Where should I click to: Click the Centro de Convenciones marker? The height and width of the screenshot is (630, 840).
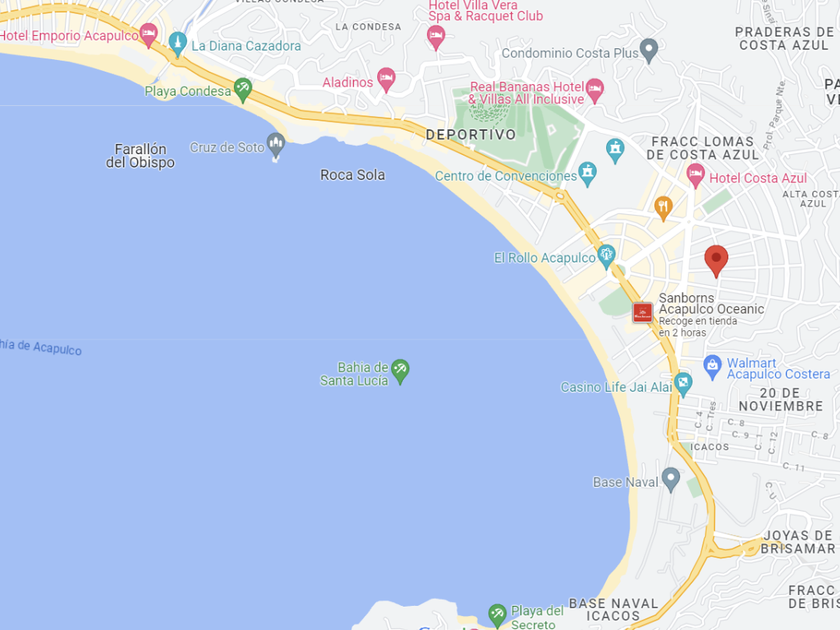click(x=588, y=174)
